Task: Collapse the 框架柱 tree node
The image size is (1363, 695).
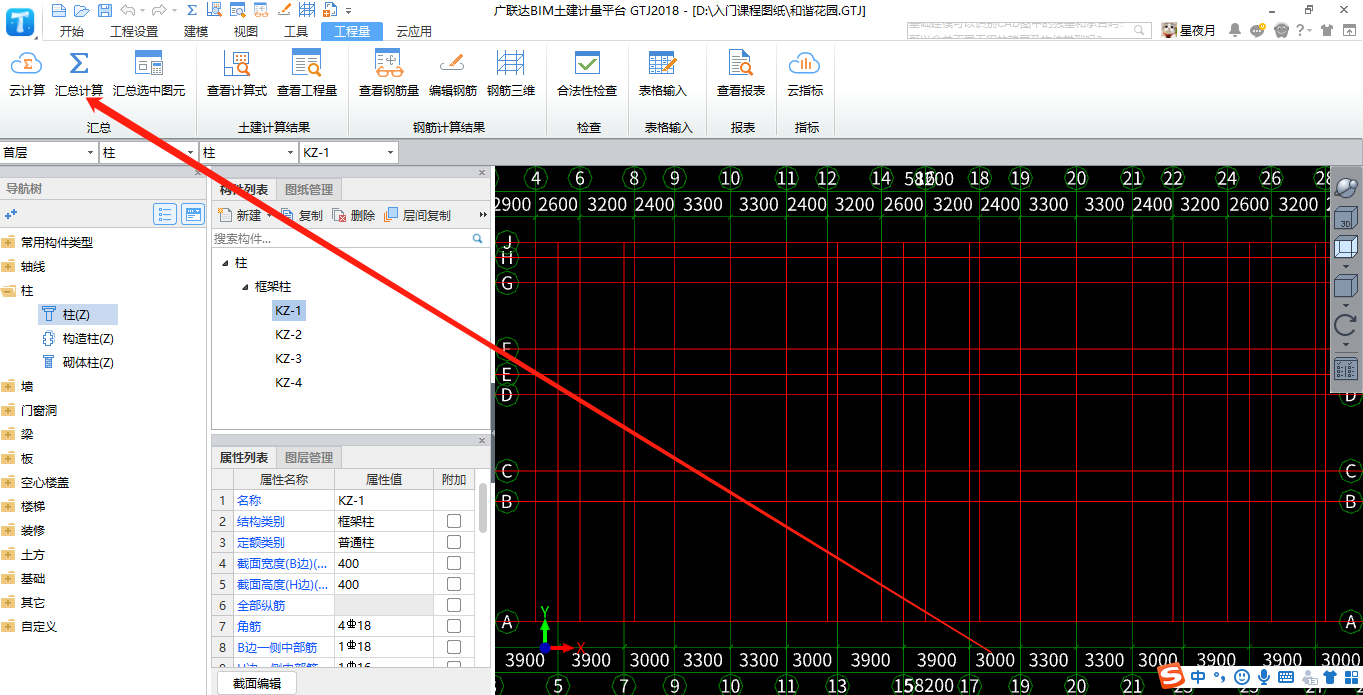Action: [246, 287]
